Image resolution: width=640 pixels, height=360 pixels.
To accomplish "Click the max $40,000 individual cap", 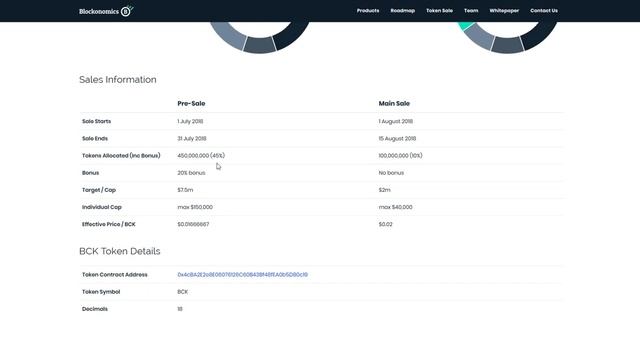I will (x=396, y=207).
